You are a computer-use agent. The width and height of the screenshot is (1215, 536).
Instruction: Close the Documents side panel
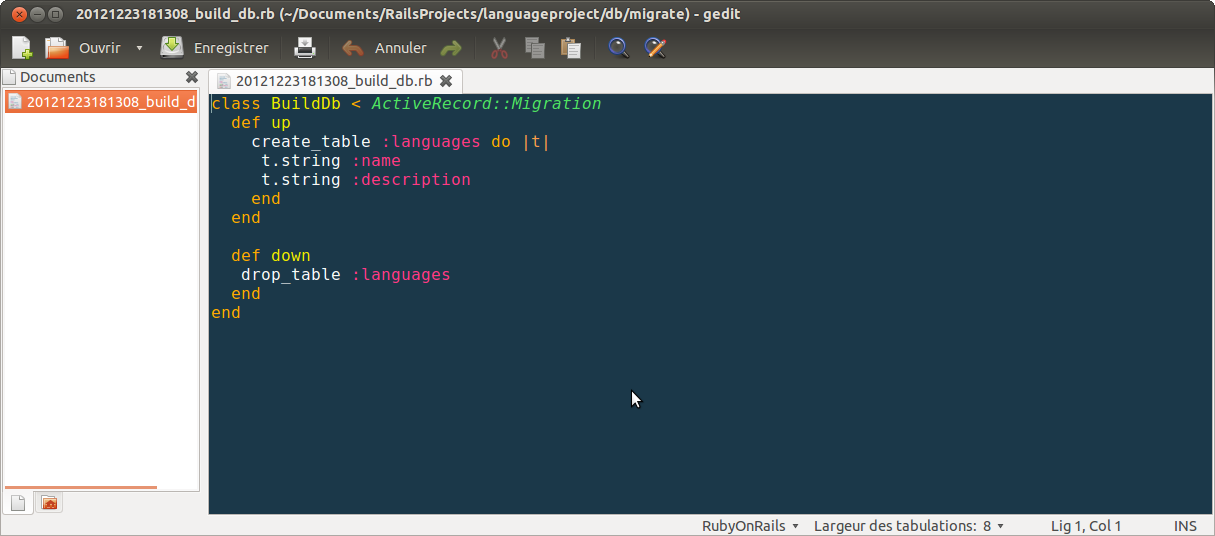(x=192, y=77)
